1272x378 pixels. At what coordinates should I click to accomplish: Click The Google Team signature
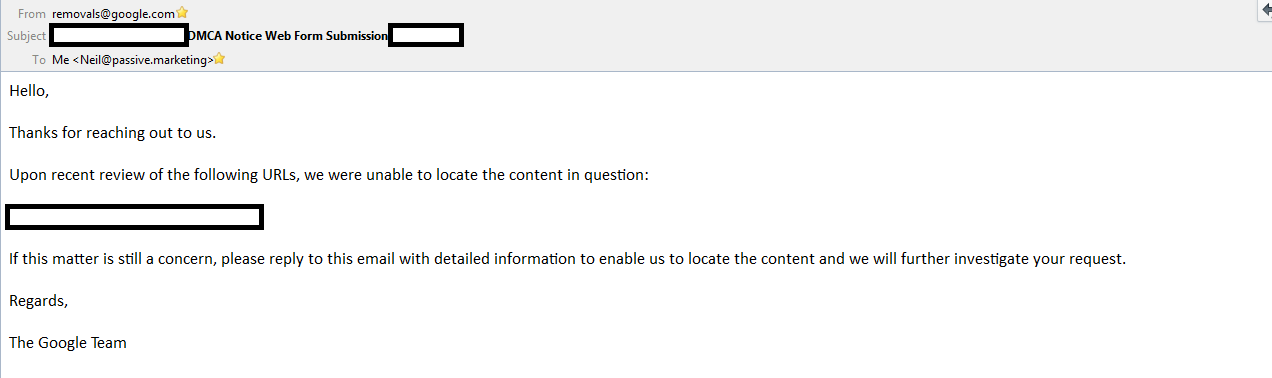(68, 343)
